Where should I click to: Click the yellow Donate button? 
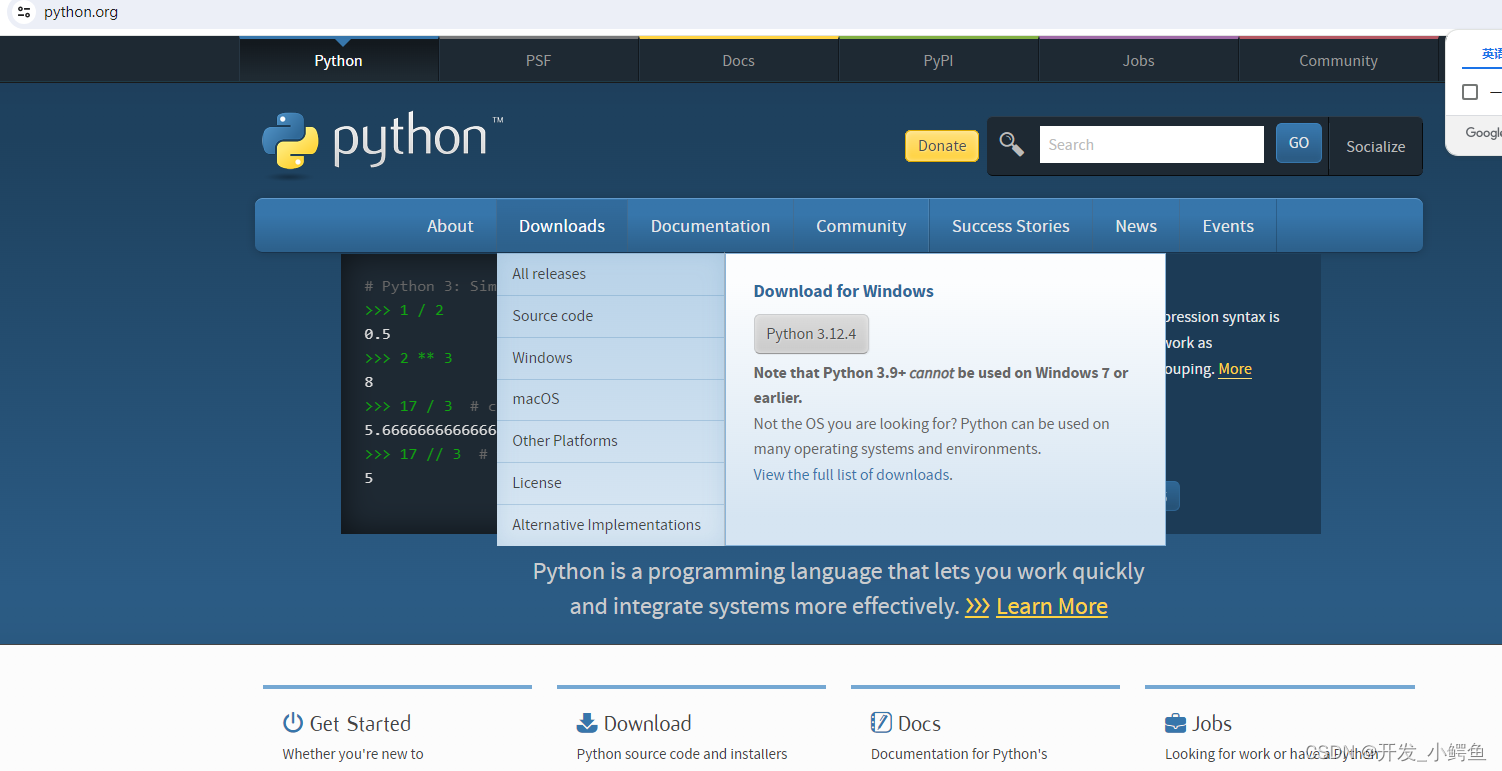pyautogui.click(x=941, y=145)
